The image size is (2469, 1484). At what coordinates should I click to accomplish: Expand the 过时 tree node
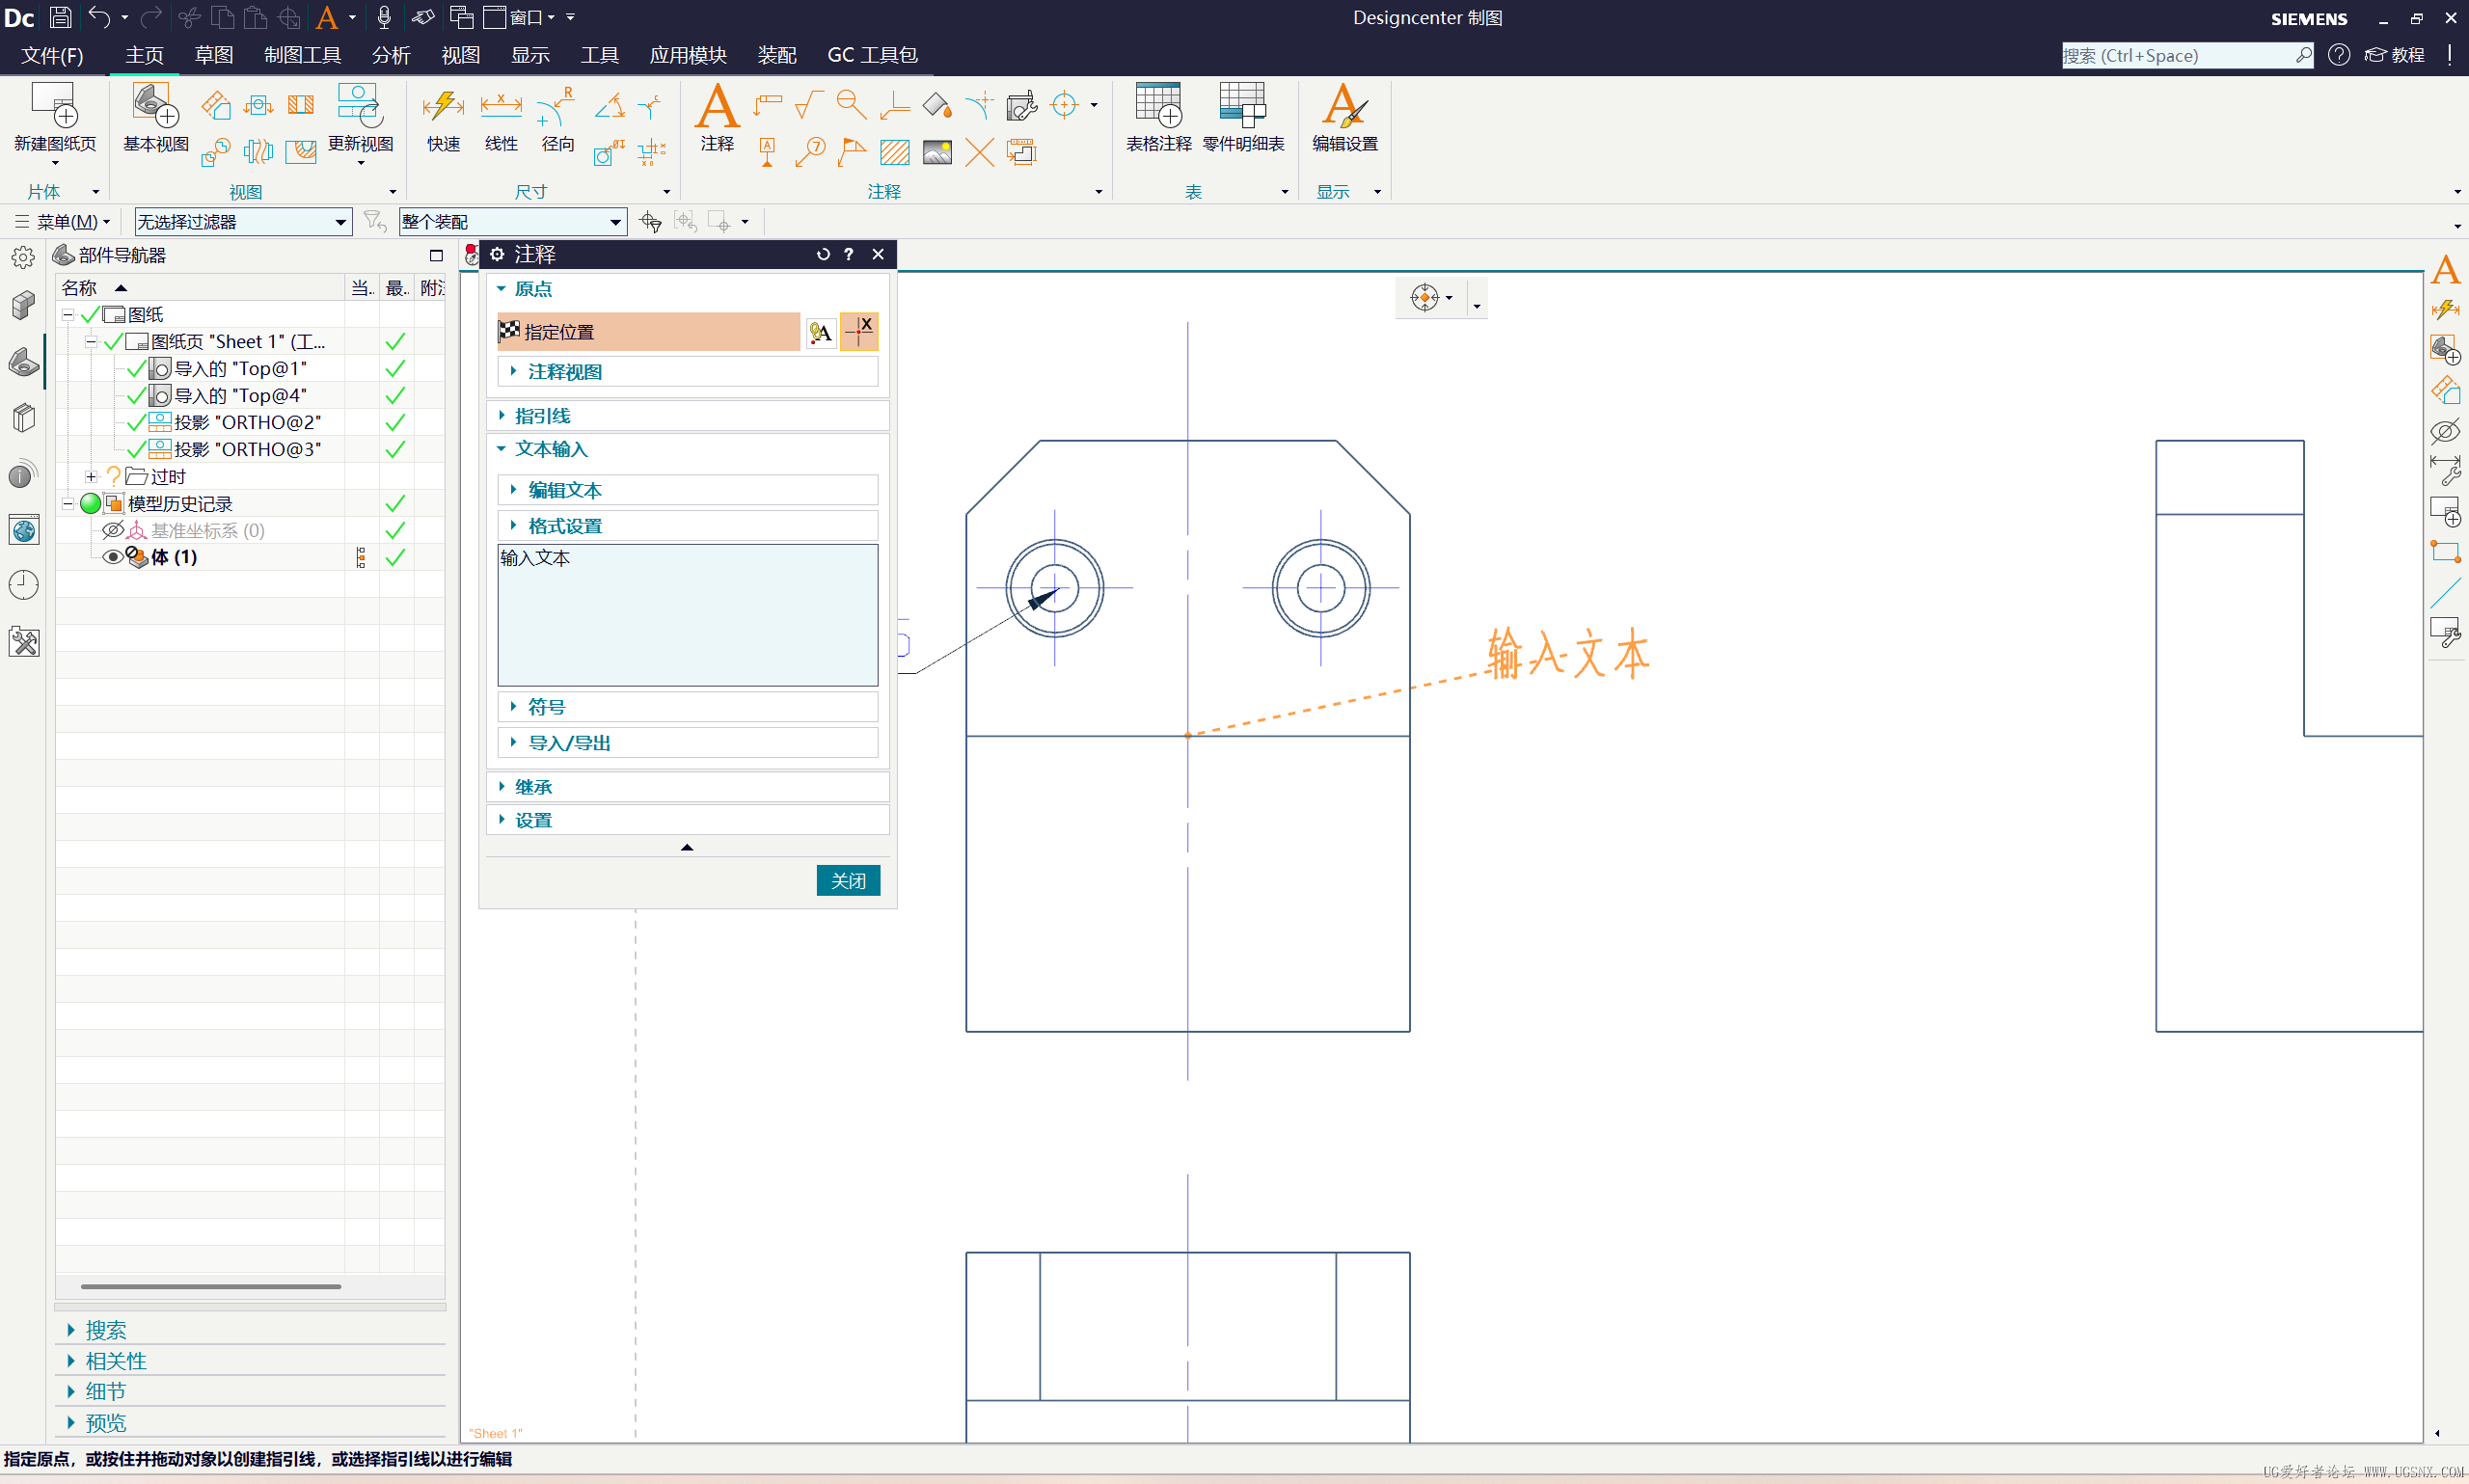[91, 476]
